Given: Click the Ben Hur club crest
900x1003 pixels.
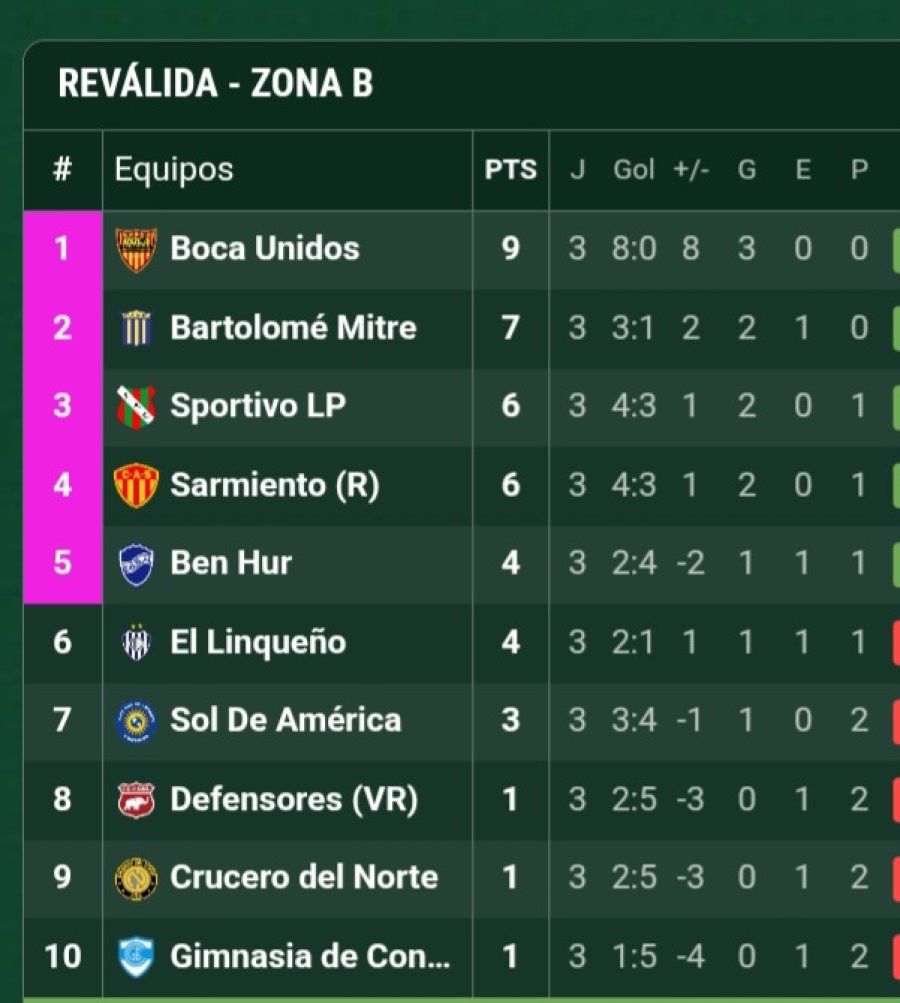Looking at the screenshot, I should pos(136,563).
